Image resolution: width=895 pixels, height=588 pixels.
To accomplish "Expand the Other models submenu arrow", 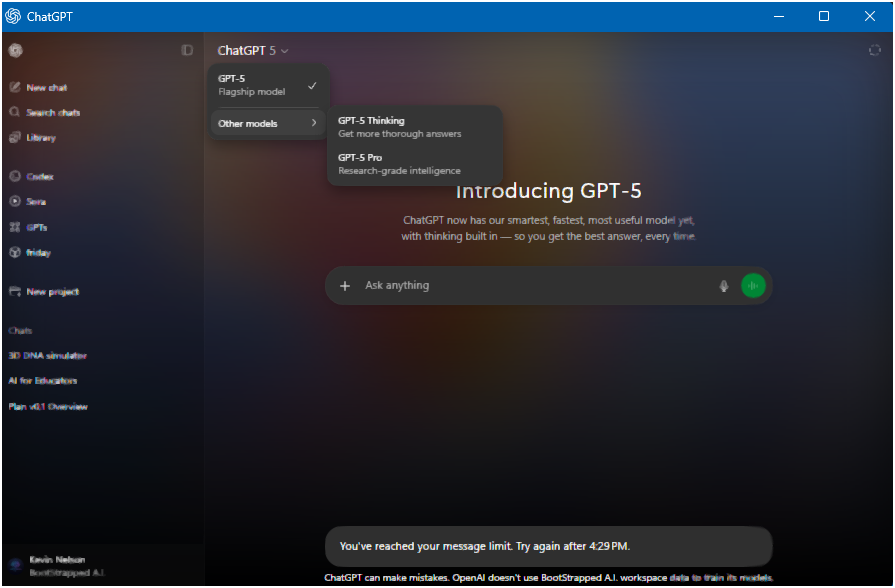I will coord(314,123).
